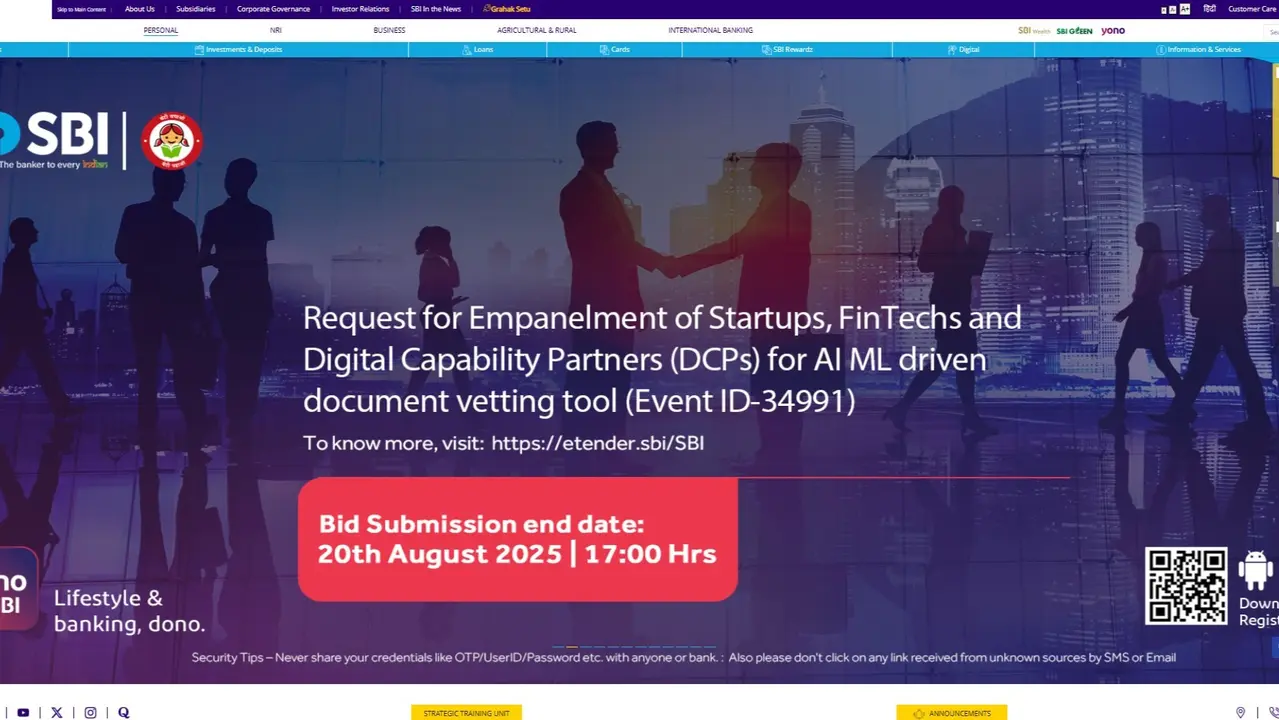Open SBI Instagram profile icon
This screenshot has width=1279, height=720.
click(90, 713)
